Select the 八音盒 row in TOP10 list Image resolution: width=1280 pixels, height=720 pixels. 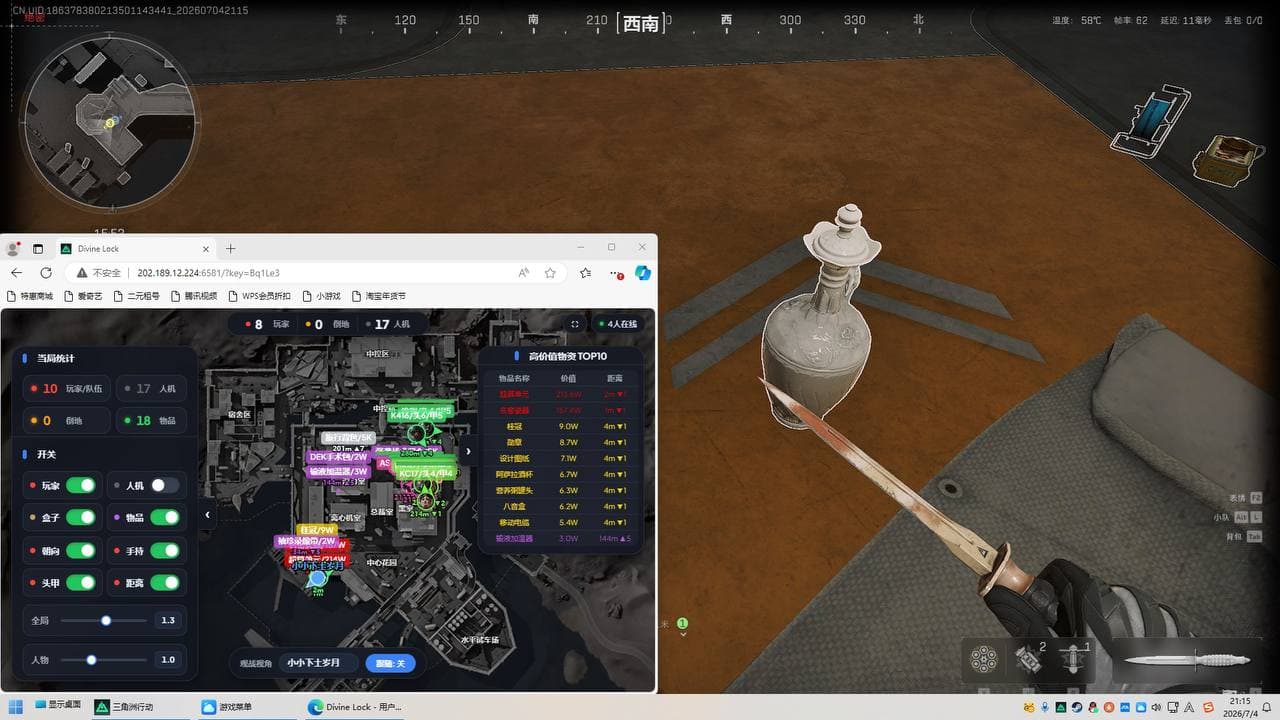pos(563,507)
